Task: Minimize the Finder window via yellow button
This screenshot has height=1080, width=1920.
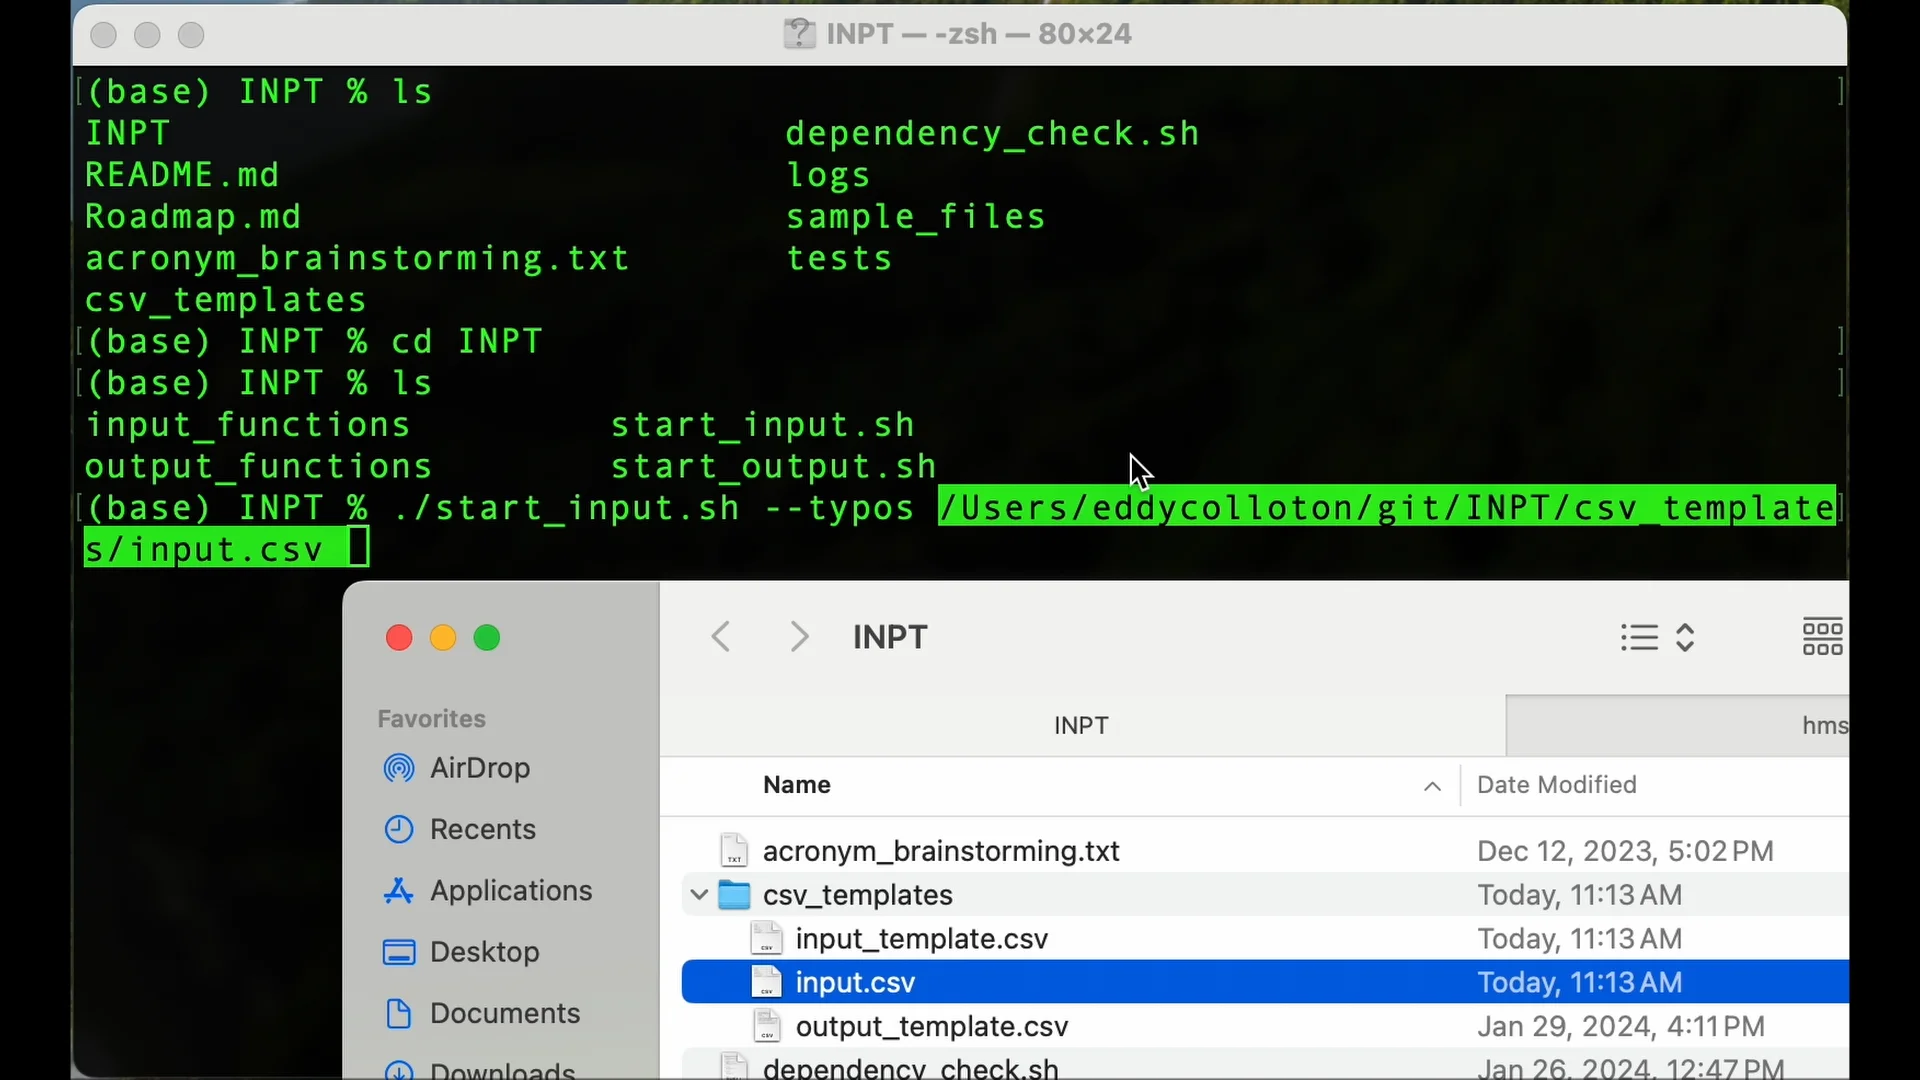Action: tap(443, 637)
